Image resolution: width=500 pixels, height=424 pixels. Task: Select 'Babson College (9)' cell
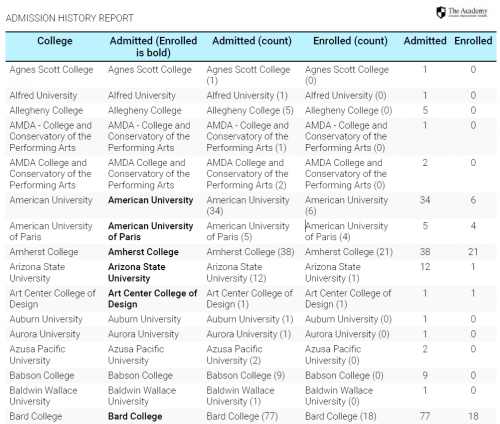coord(246,376)
